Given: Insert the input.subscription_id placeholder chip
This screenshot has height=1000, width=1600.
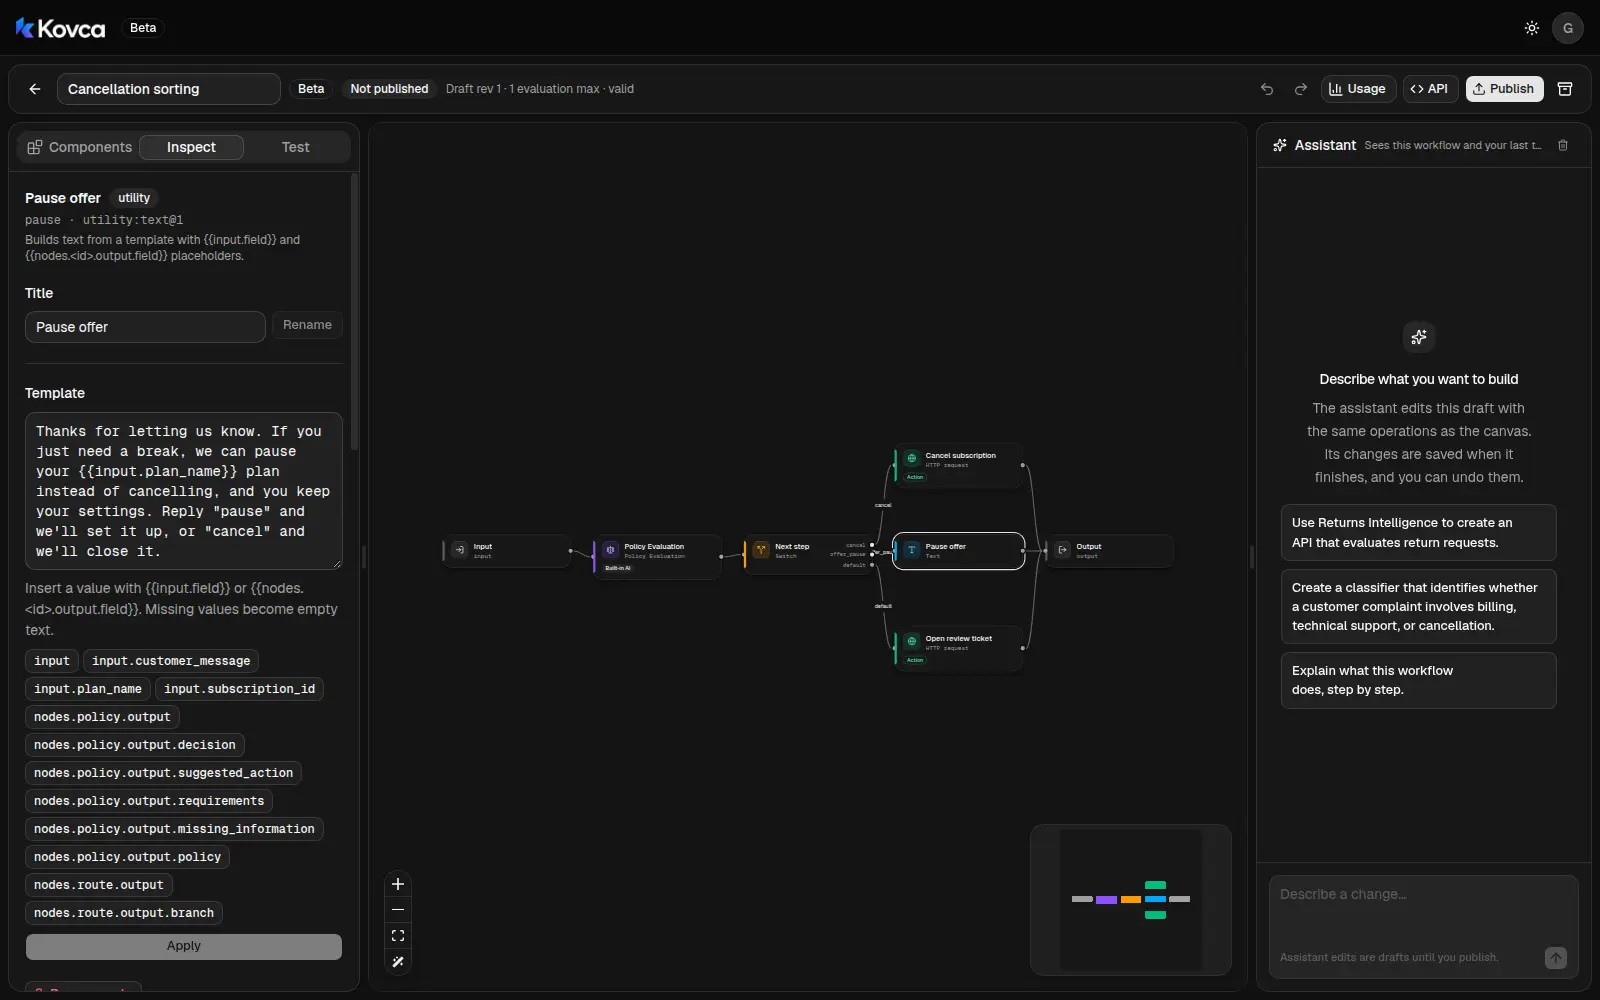Looking at the screenshot, I should click(239, 689).
